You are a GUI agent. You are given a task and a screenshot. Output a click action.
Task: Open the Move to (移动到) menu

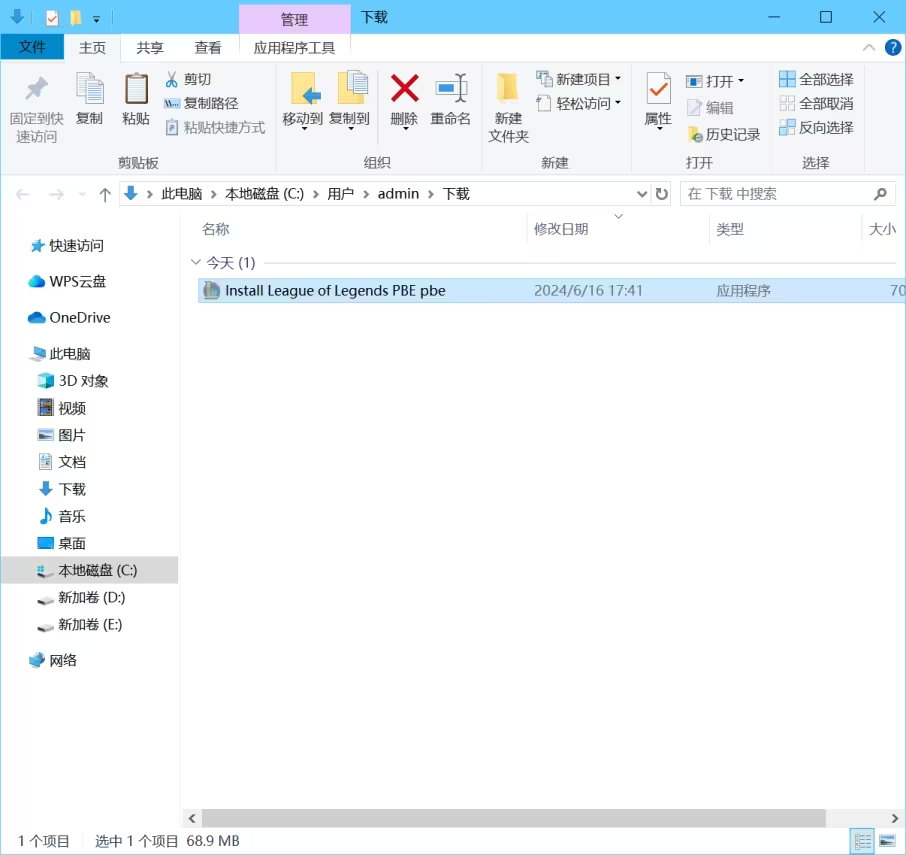click(x=302, y=101)
